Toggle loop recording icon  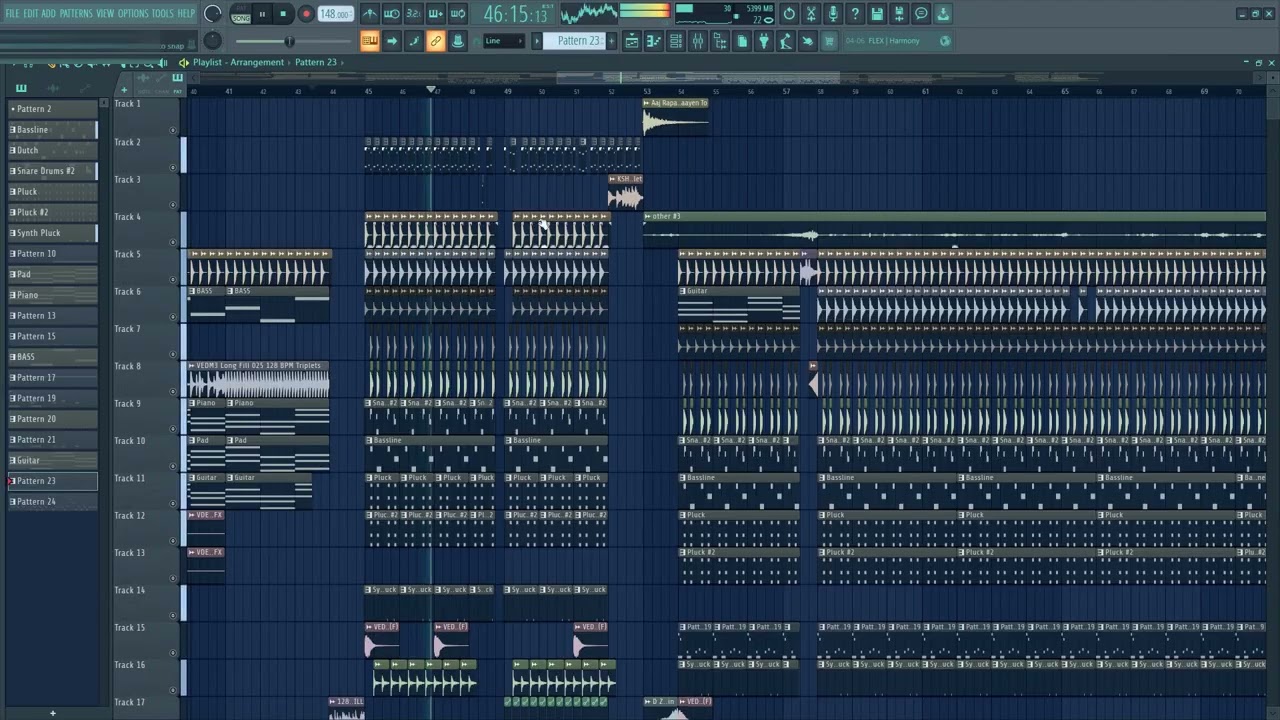coord(458,14)
